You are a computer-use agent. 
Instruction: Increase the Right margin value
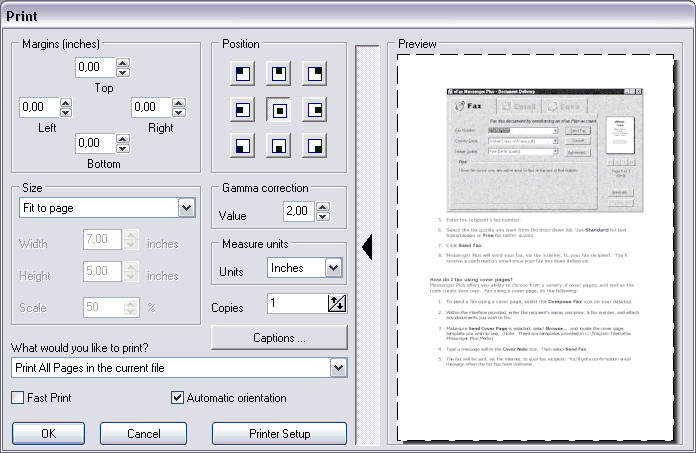coord(179,102)
